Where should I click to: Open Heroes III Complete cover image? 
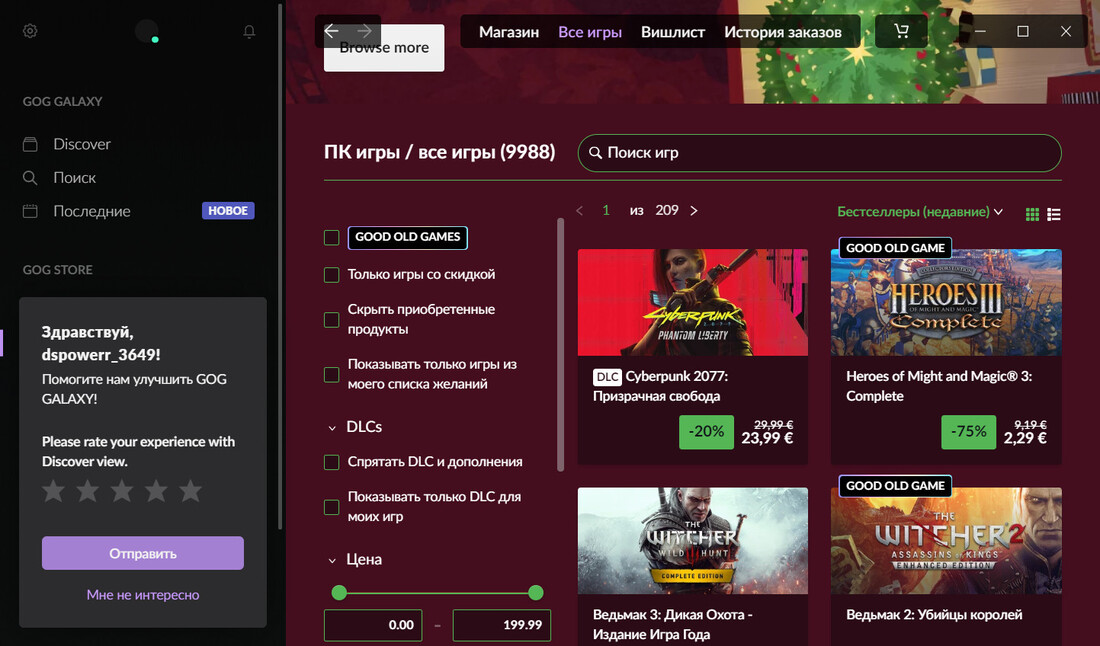point(946,302)
